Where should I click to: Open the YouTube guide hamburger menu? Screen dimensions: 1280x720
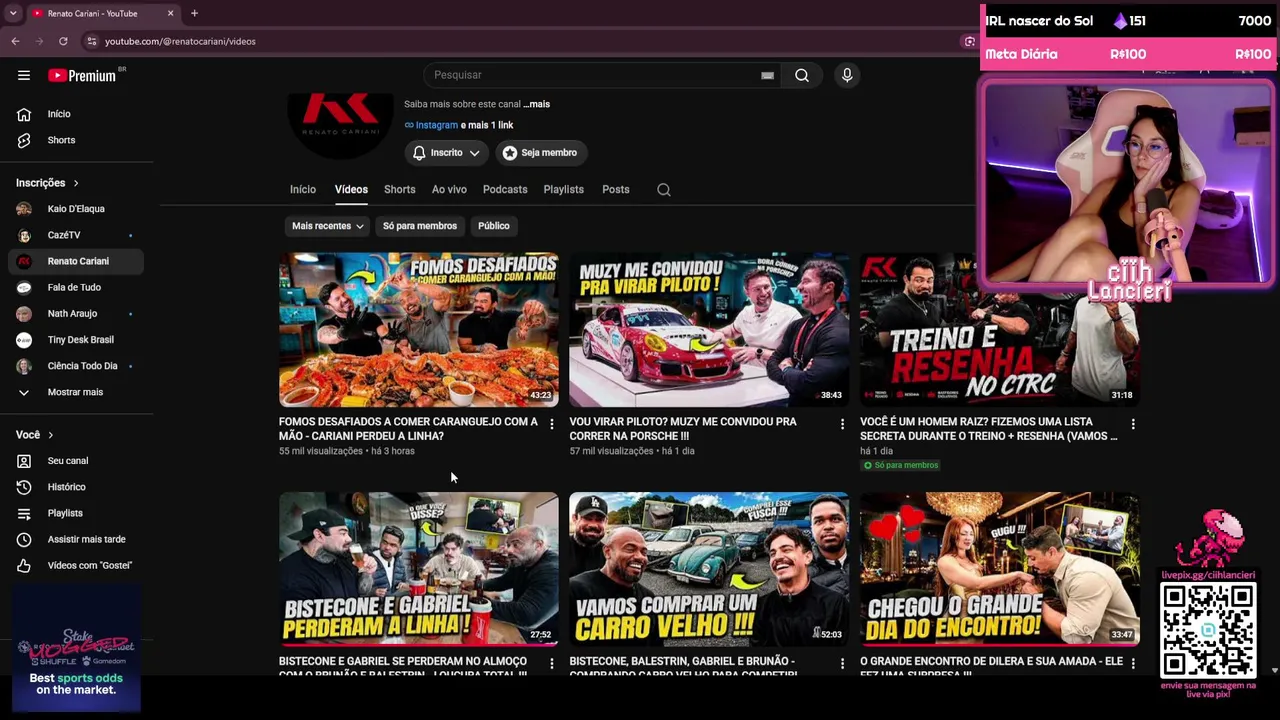[x=24, y=75]
